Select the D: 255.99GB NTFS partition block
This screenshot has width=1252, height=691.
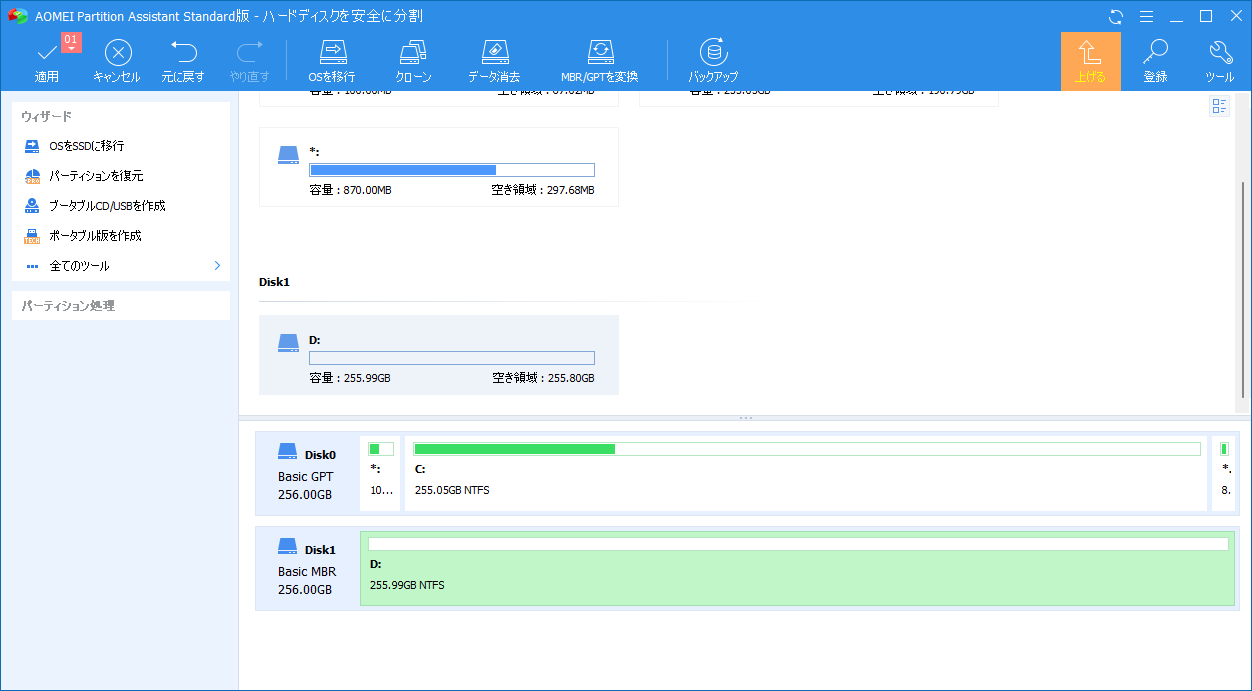[x=798, y=569]
